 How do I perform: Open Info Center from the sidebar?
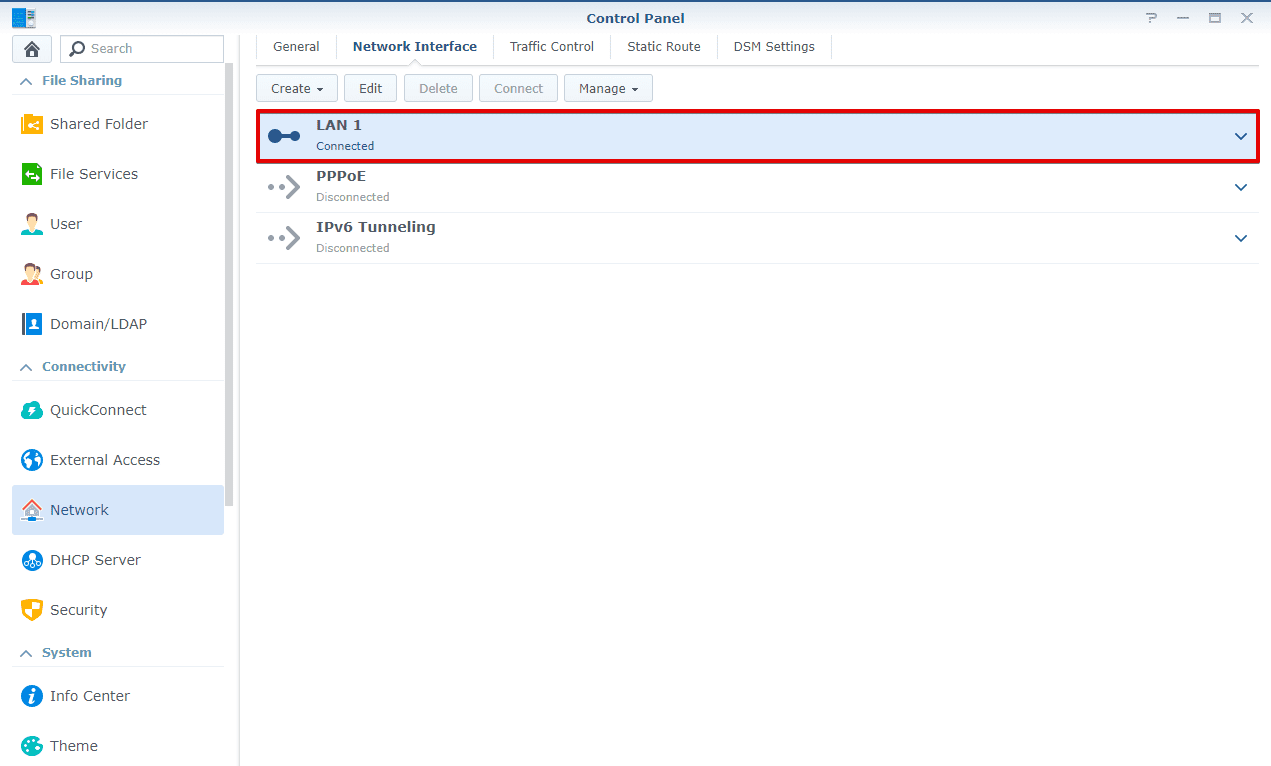[x=89, y=695]
